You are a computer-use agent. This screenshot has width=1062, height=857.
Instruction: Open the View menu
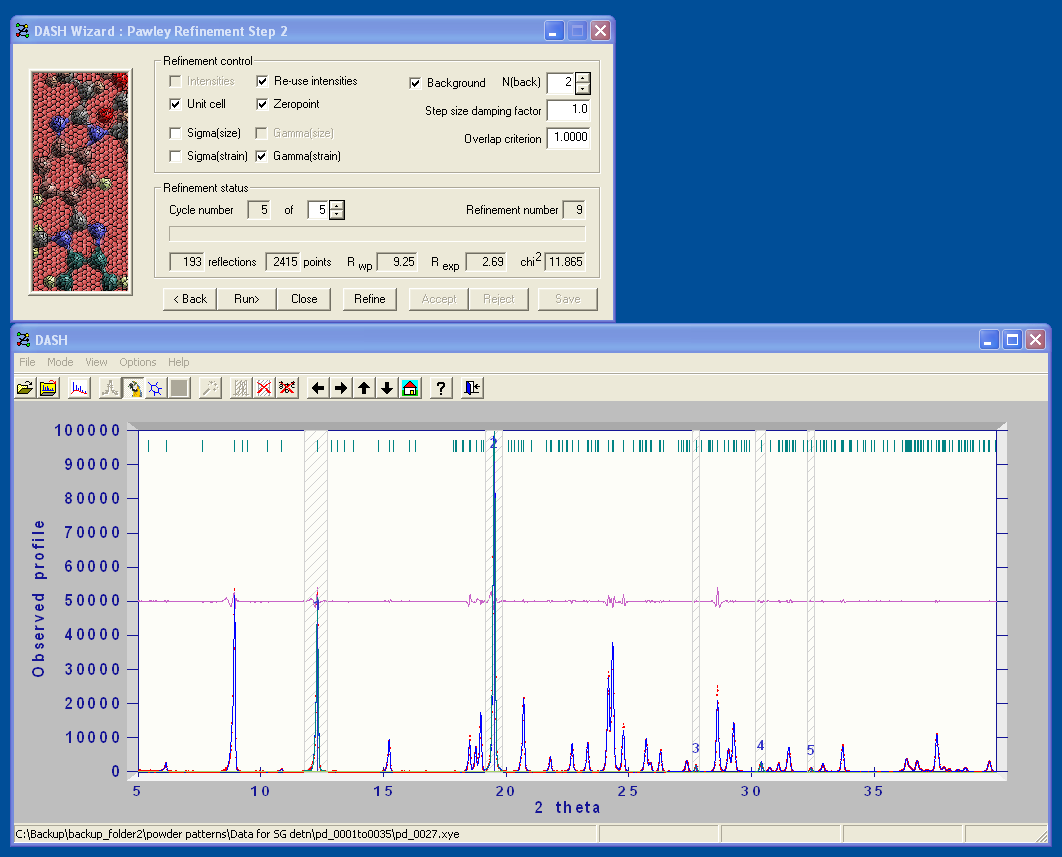96,362
